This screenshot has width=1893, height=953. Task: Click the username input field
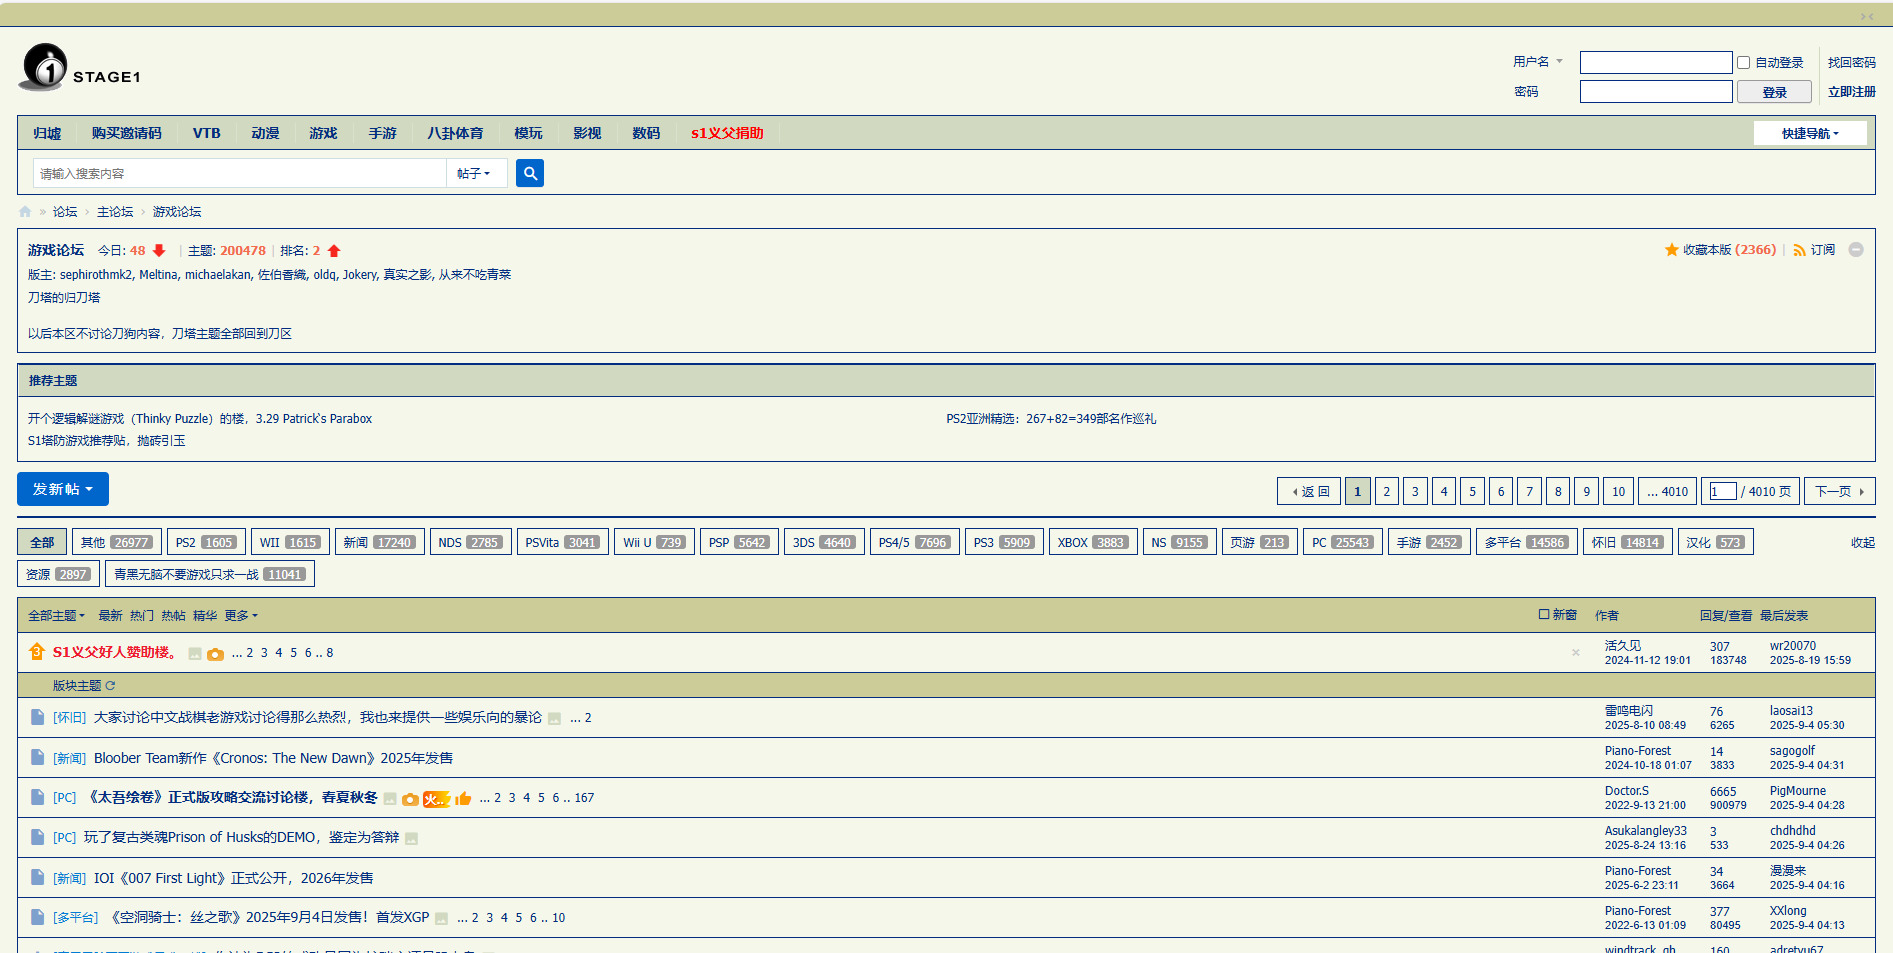[x=1656, y=62]
